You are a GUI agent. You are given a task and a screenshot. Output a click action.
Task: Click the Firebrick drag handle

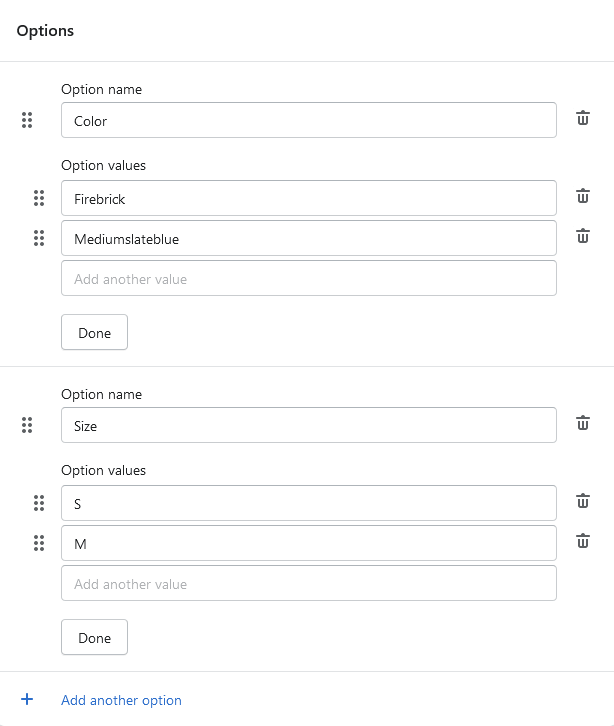tap(39, 198)
